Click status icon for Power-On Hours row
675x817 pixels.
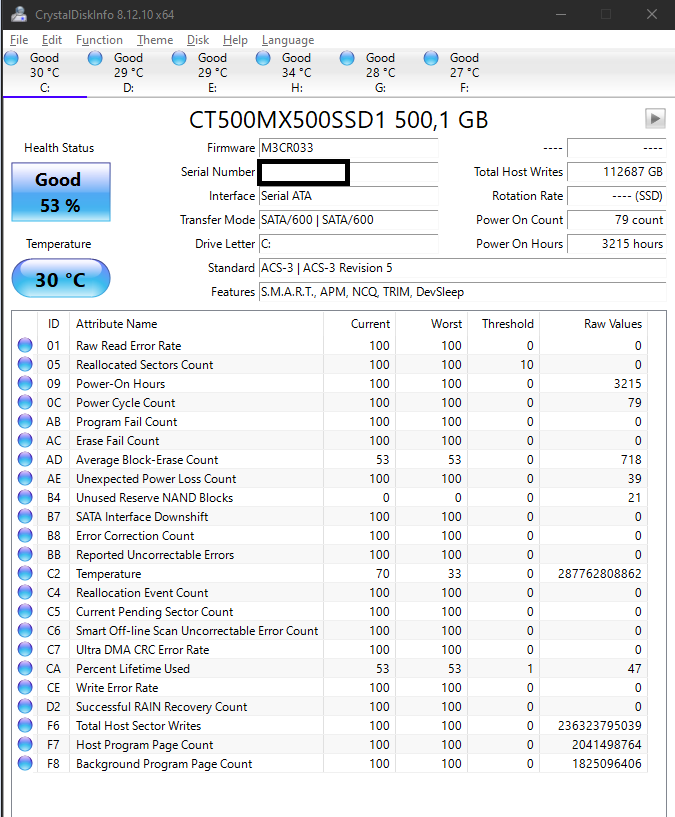click(x=25, y=383)
